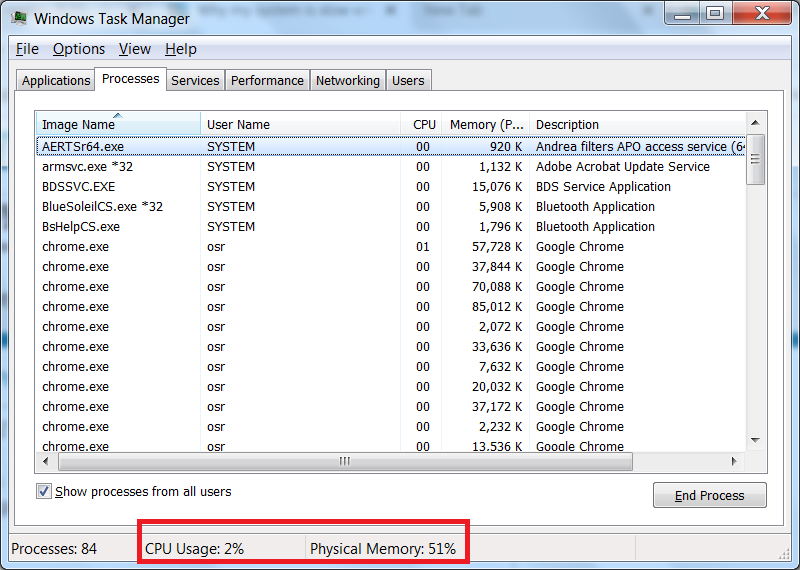Select chrome.exe row using 2,072 K
The image size is (800, 570).
point(391,327)
